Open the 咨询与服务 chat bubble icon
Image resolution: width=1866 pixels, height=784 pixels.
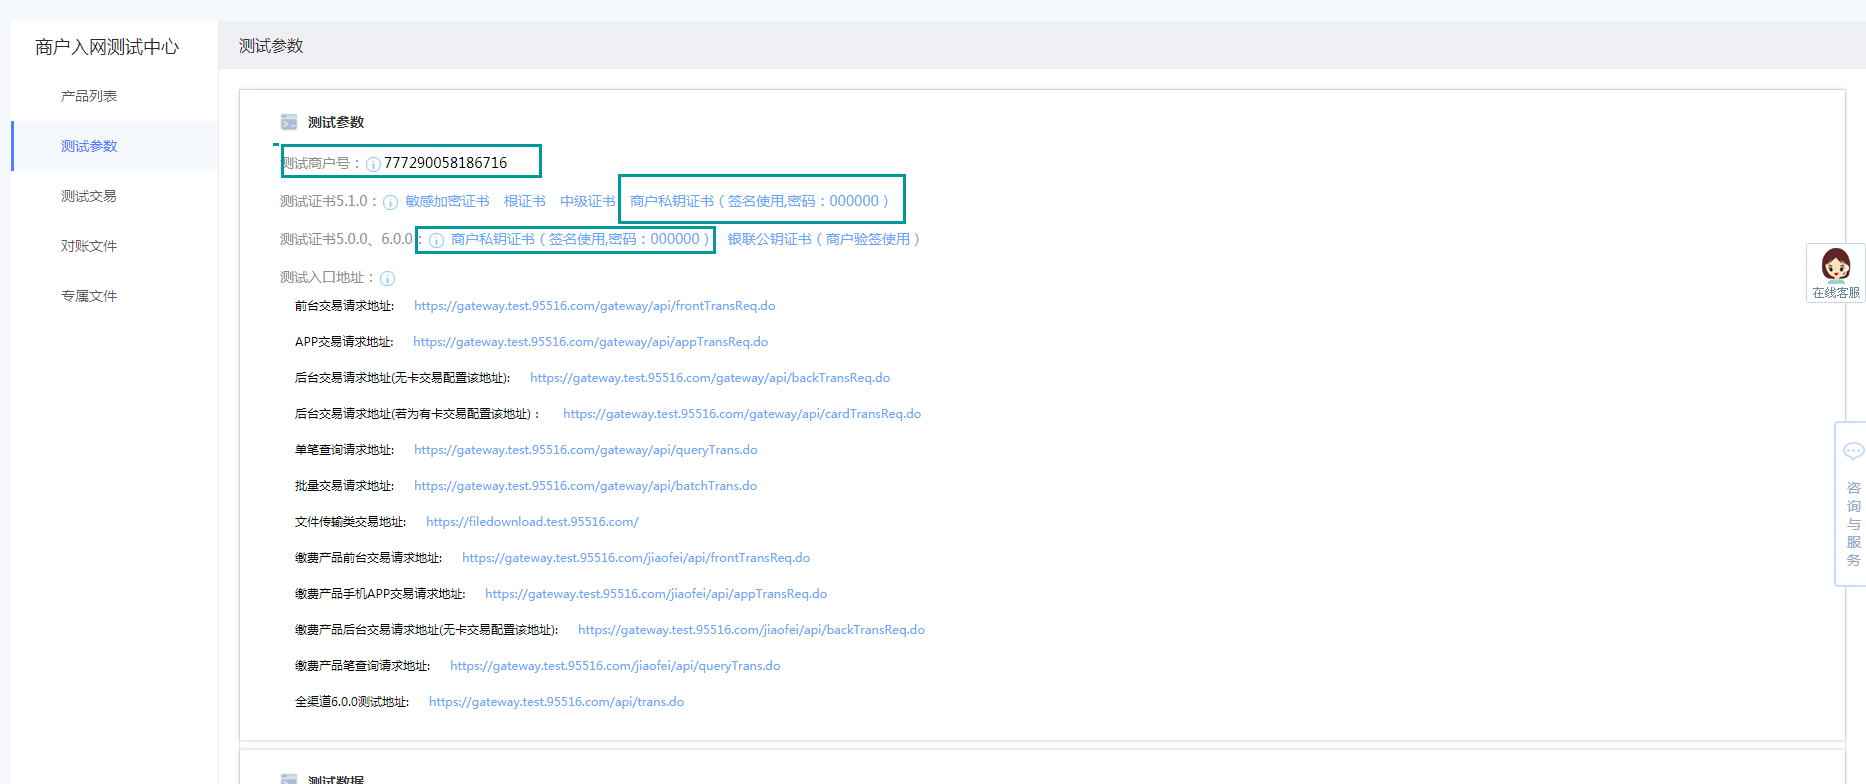click(x=1853, y=451)
